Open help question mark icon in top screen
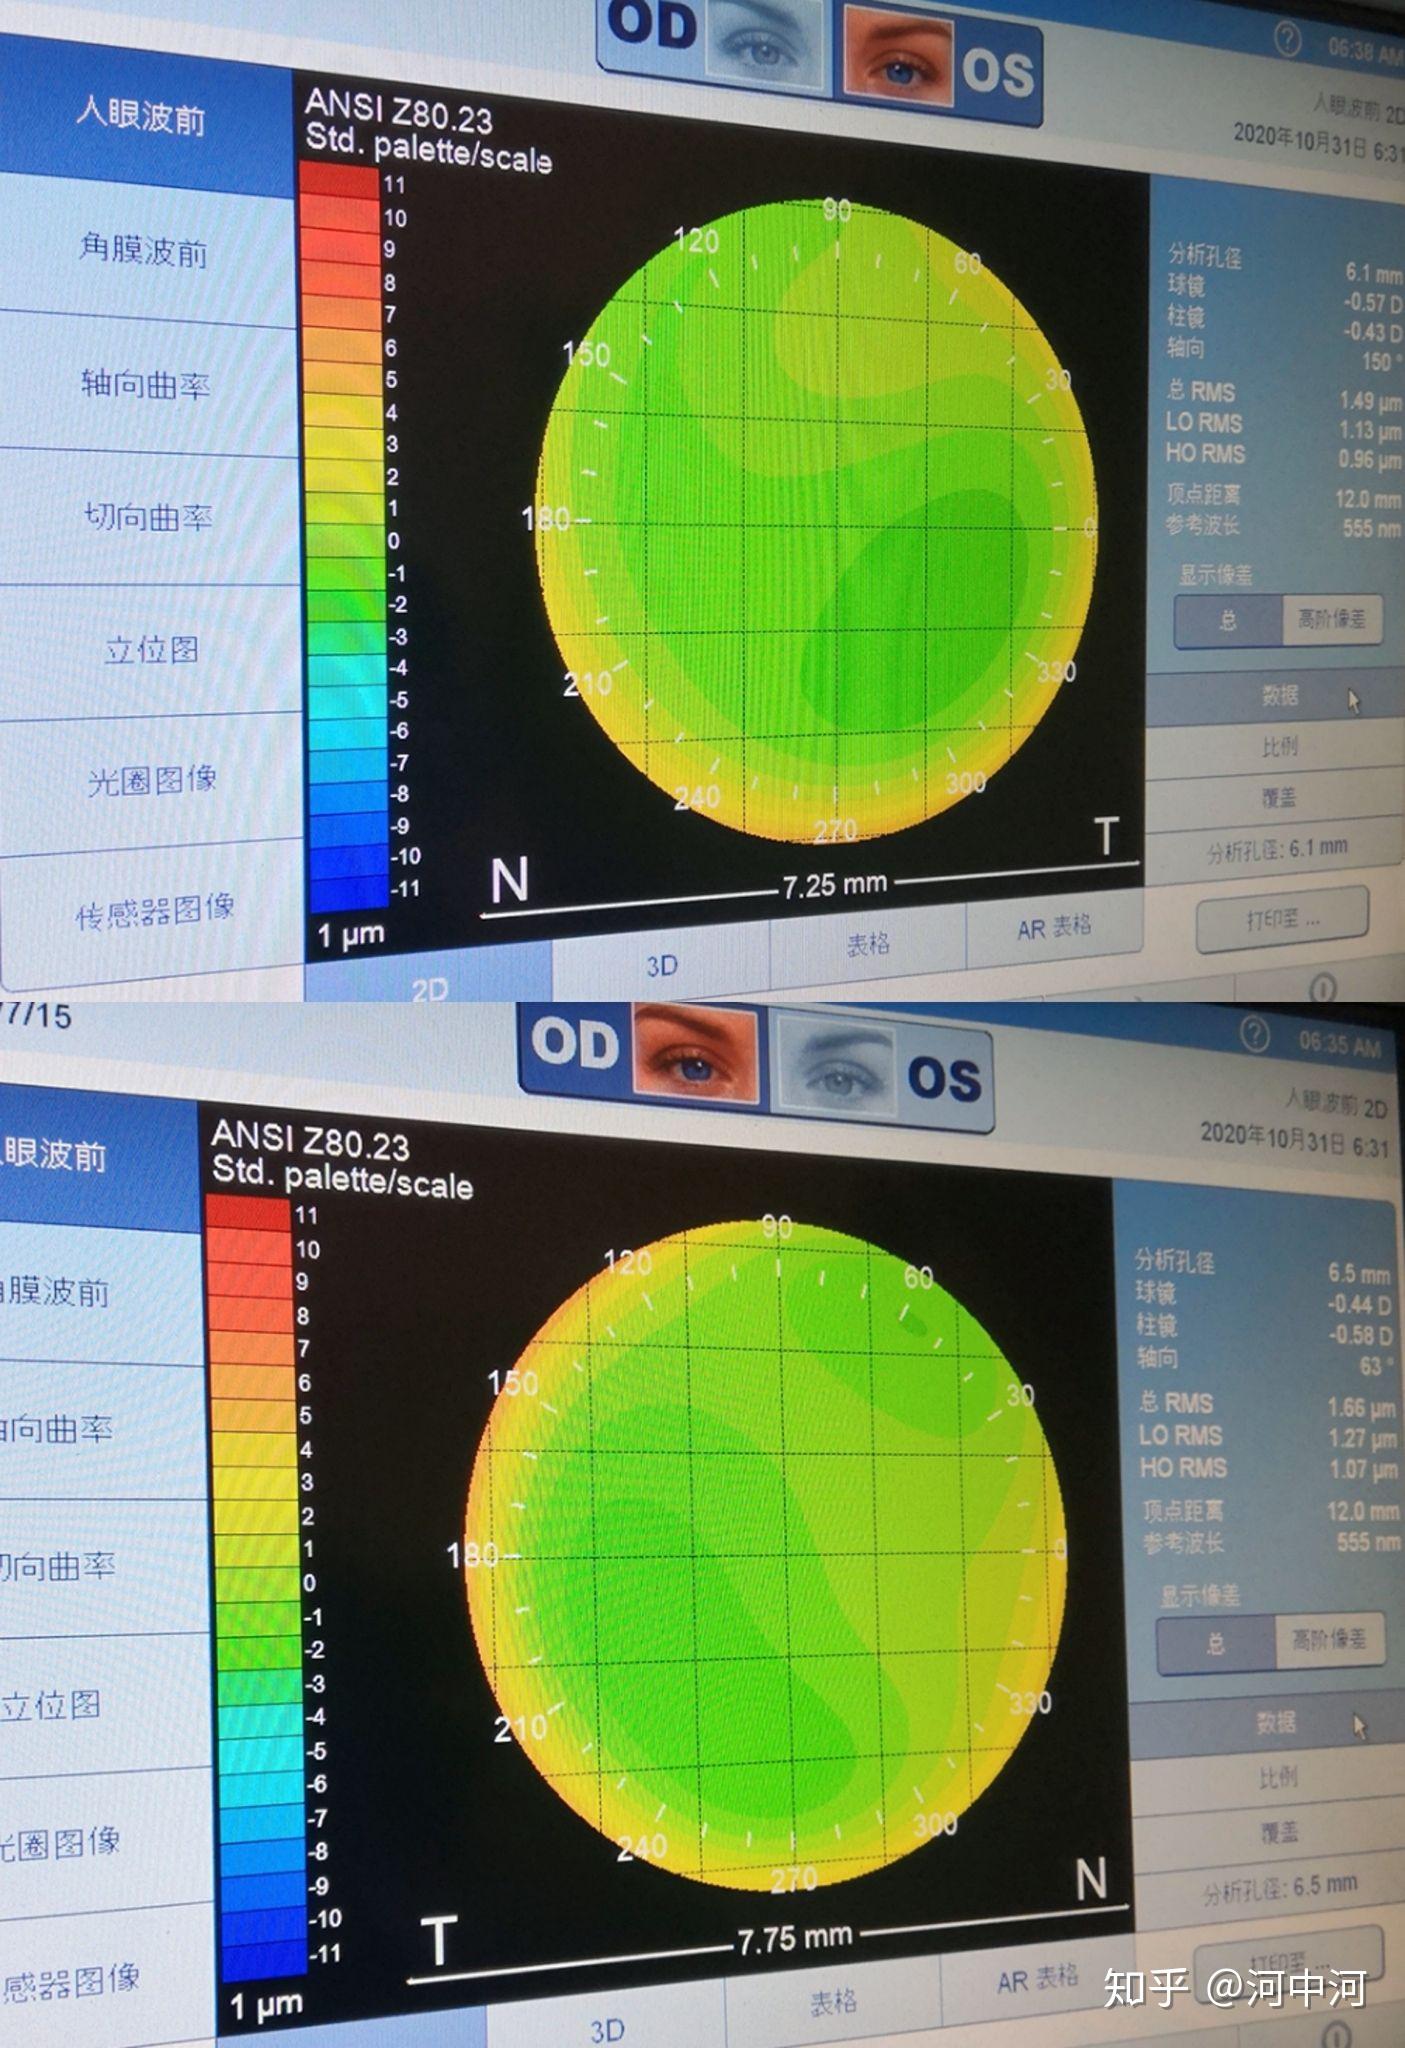Screen dimensions: 1405x2048 1287,40
